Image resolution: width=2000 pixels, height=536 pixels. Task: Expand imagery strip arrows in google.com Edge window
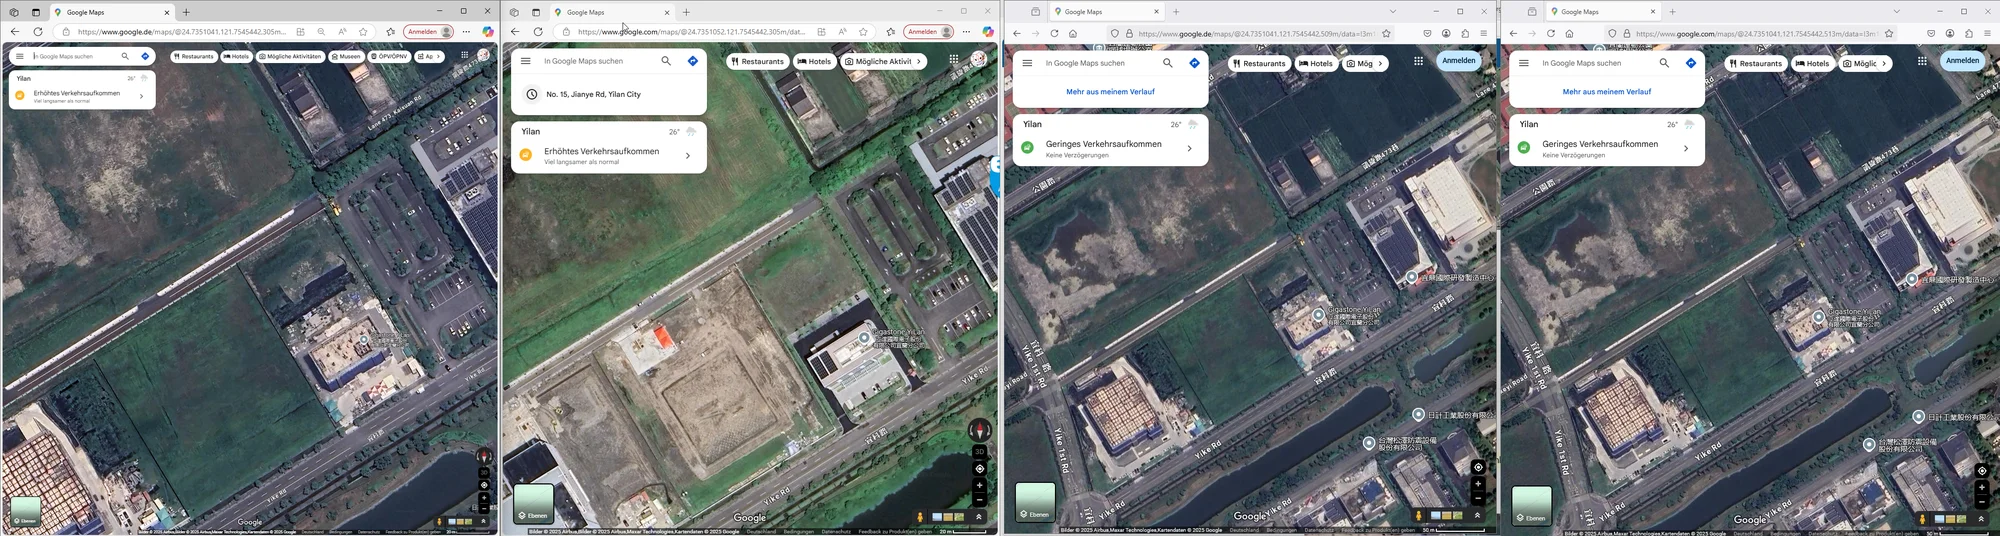(979, 517)
